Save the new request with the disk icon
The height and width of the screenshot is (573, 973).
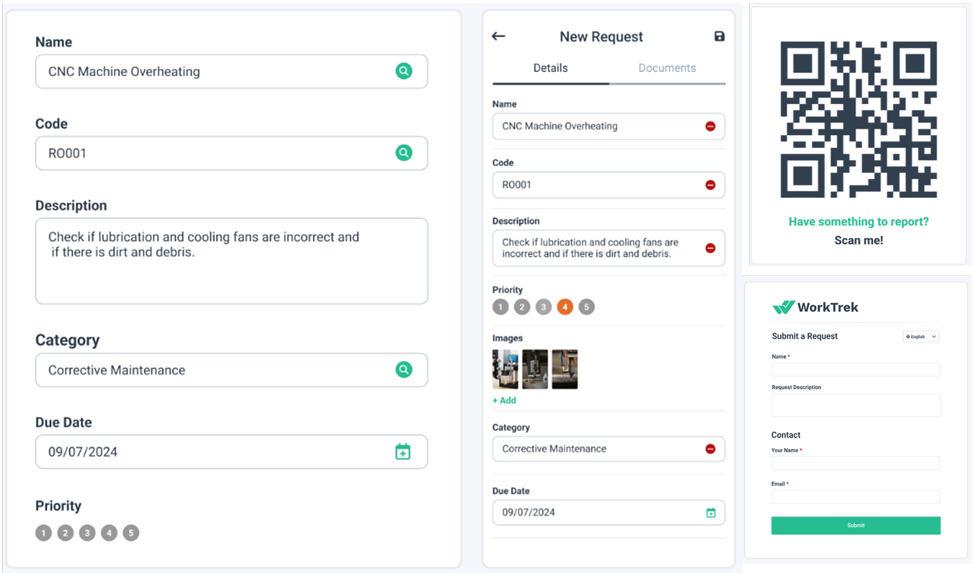point(719,37)
